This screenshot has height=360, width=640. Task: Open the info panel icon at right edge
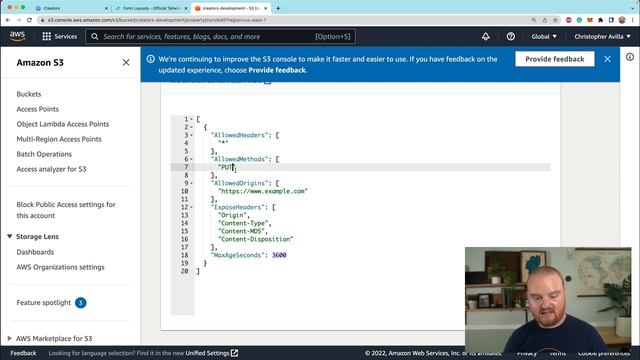pos(630,57)
